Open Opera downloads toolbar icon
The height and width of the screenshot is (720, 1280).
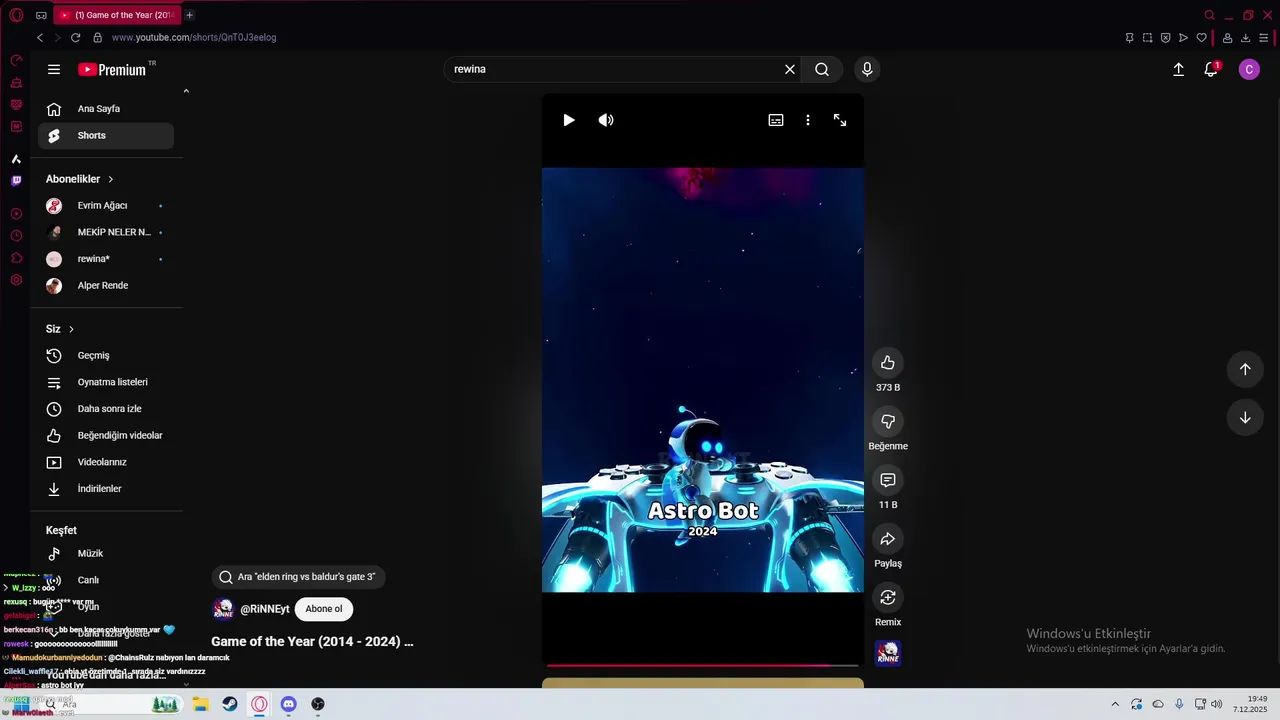click(1246, 38)
